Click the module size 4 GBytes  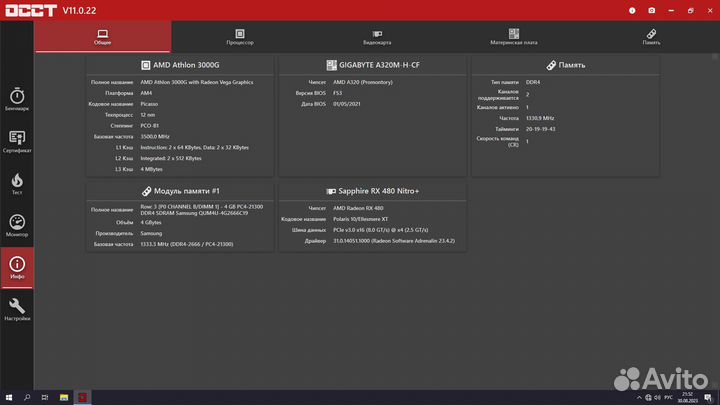tap(151, 223)
